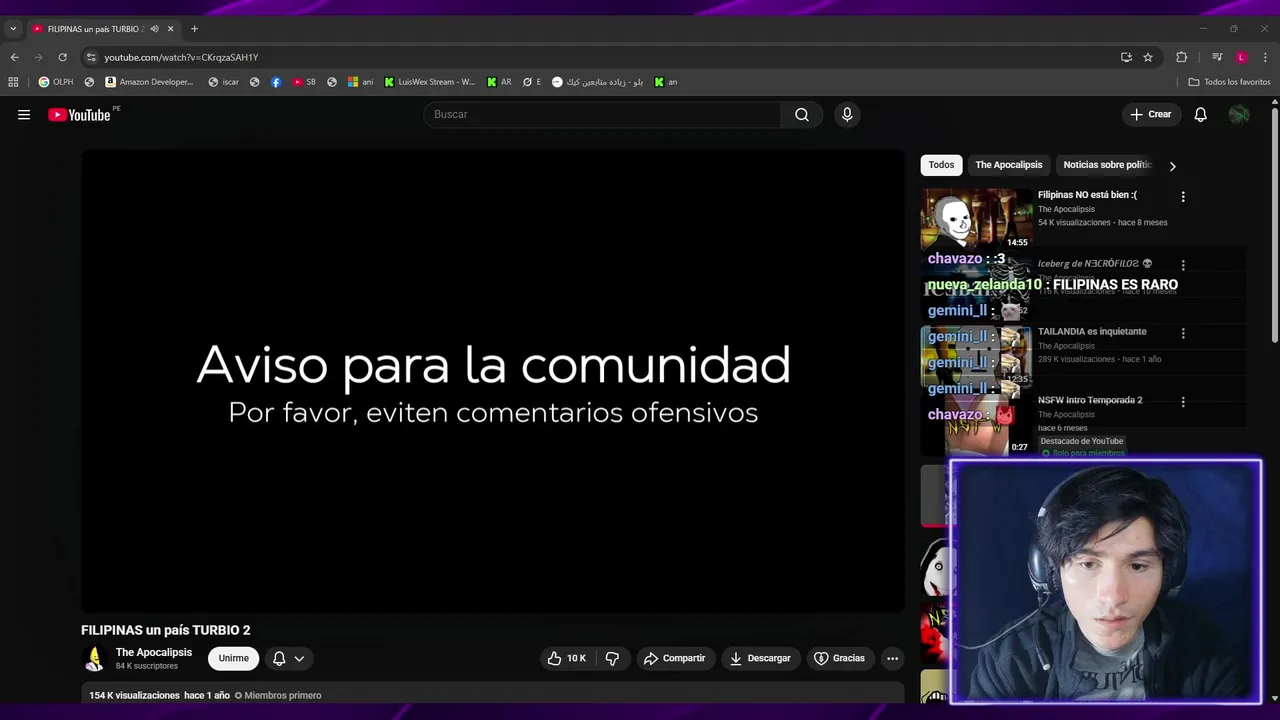Click the FILIPINAS un país TURBIO 2 title
This screenshot has width=1280, height=720.
(x=166, y=630)
